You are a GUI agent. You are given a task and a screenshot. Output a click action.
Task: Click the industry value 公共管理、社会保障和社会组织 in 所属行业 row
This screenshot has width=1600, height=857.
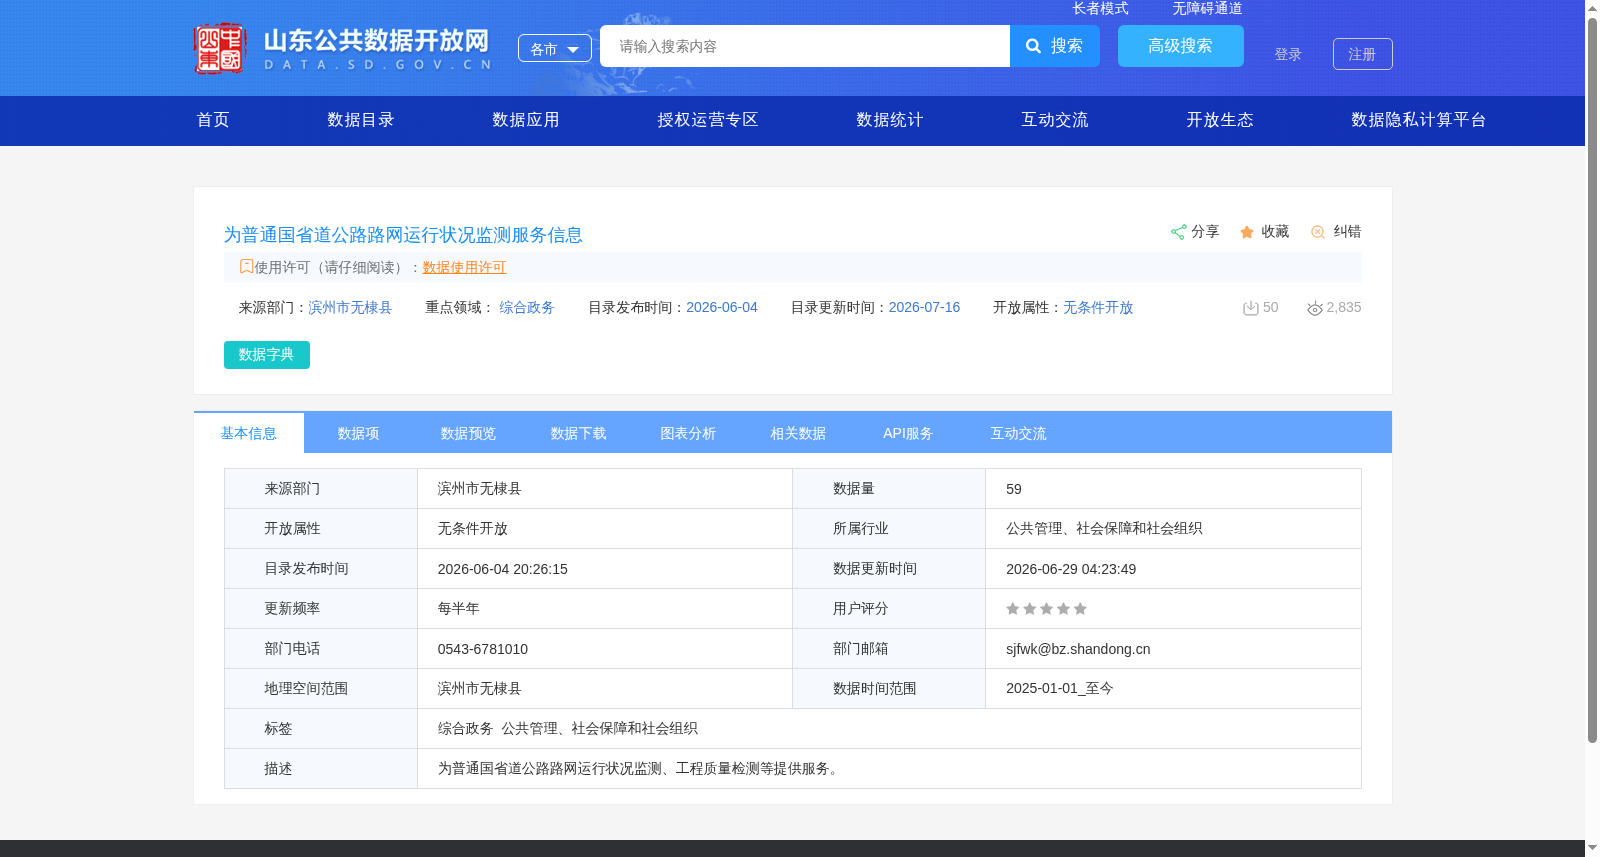(1104, 529)
